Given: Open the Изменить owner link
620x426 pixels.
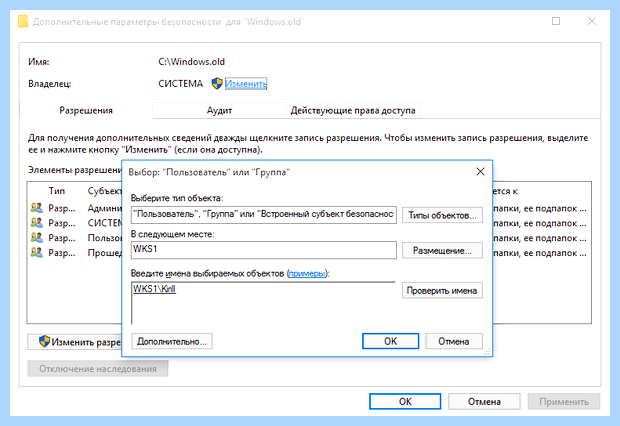Looking at the screenshot, I should pos(246,84).
